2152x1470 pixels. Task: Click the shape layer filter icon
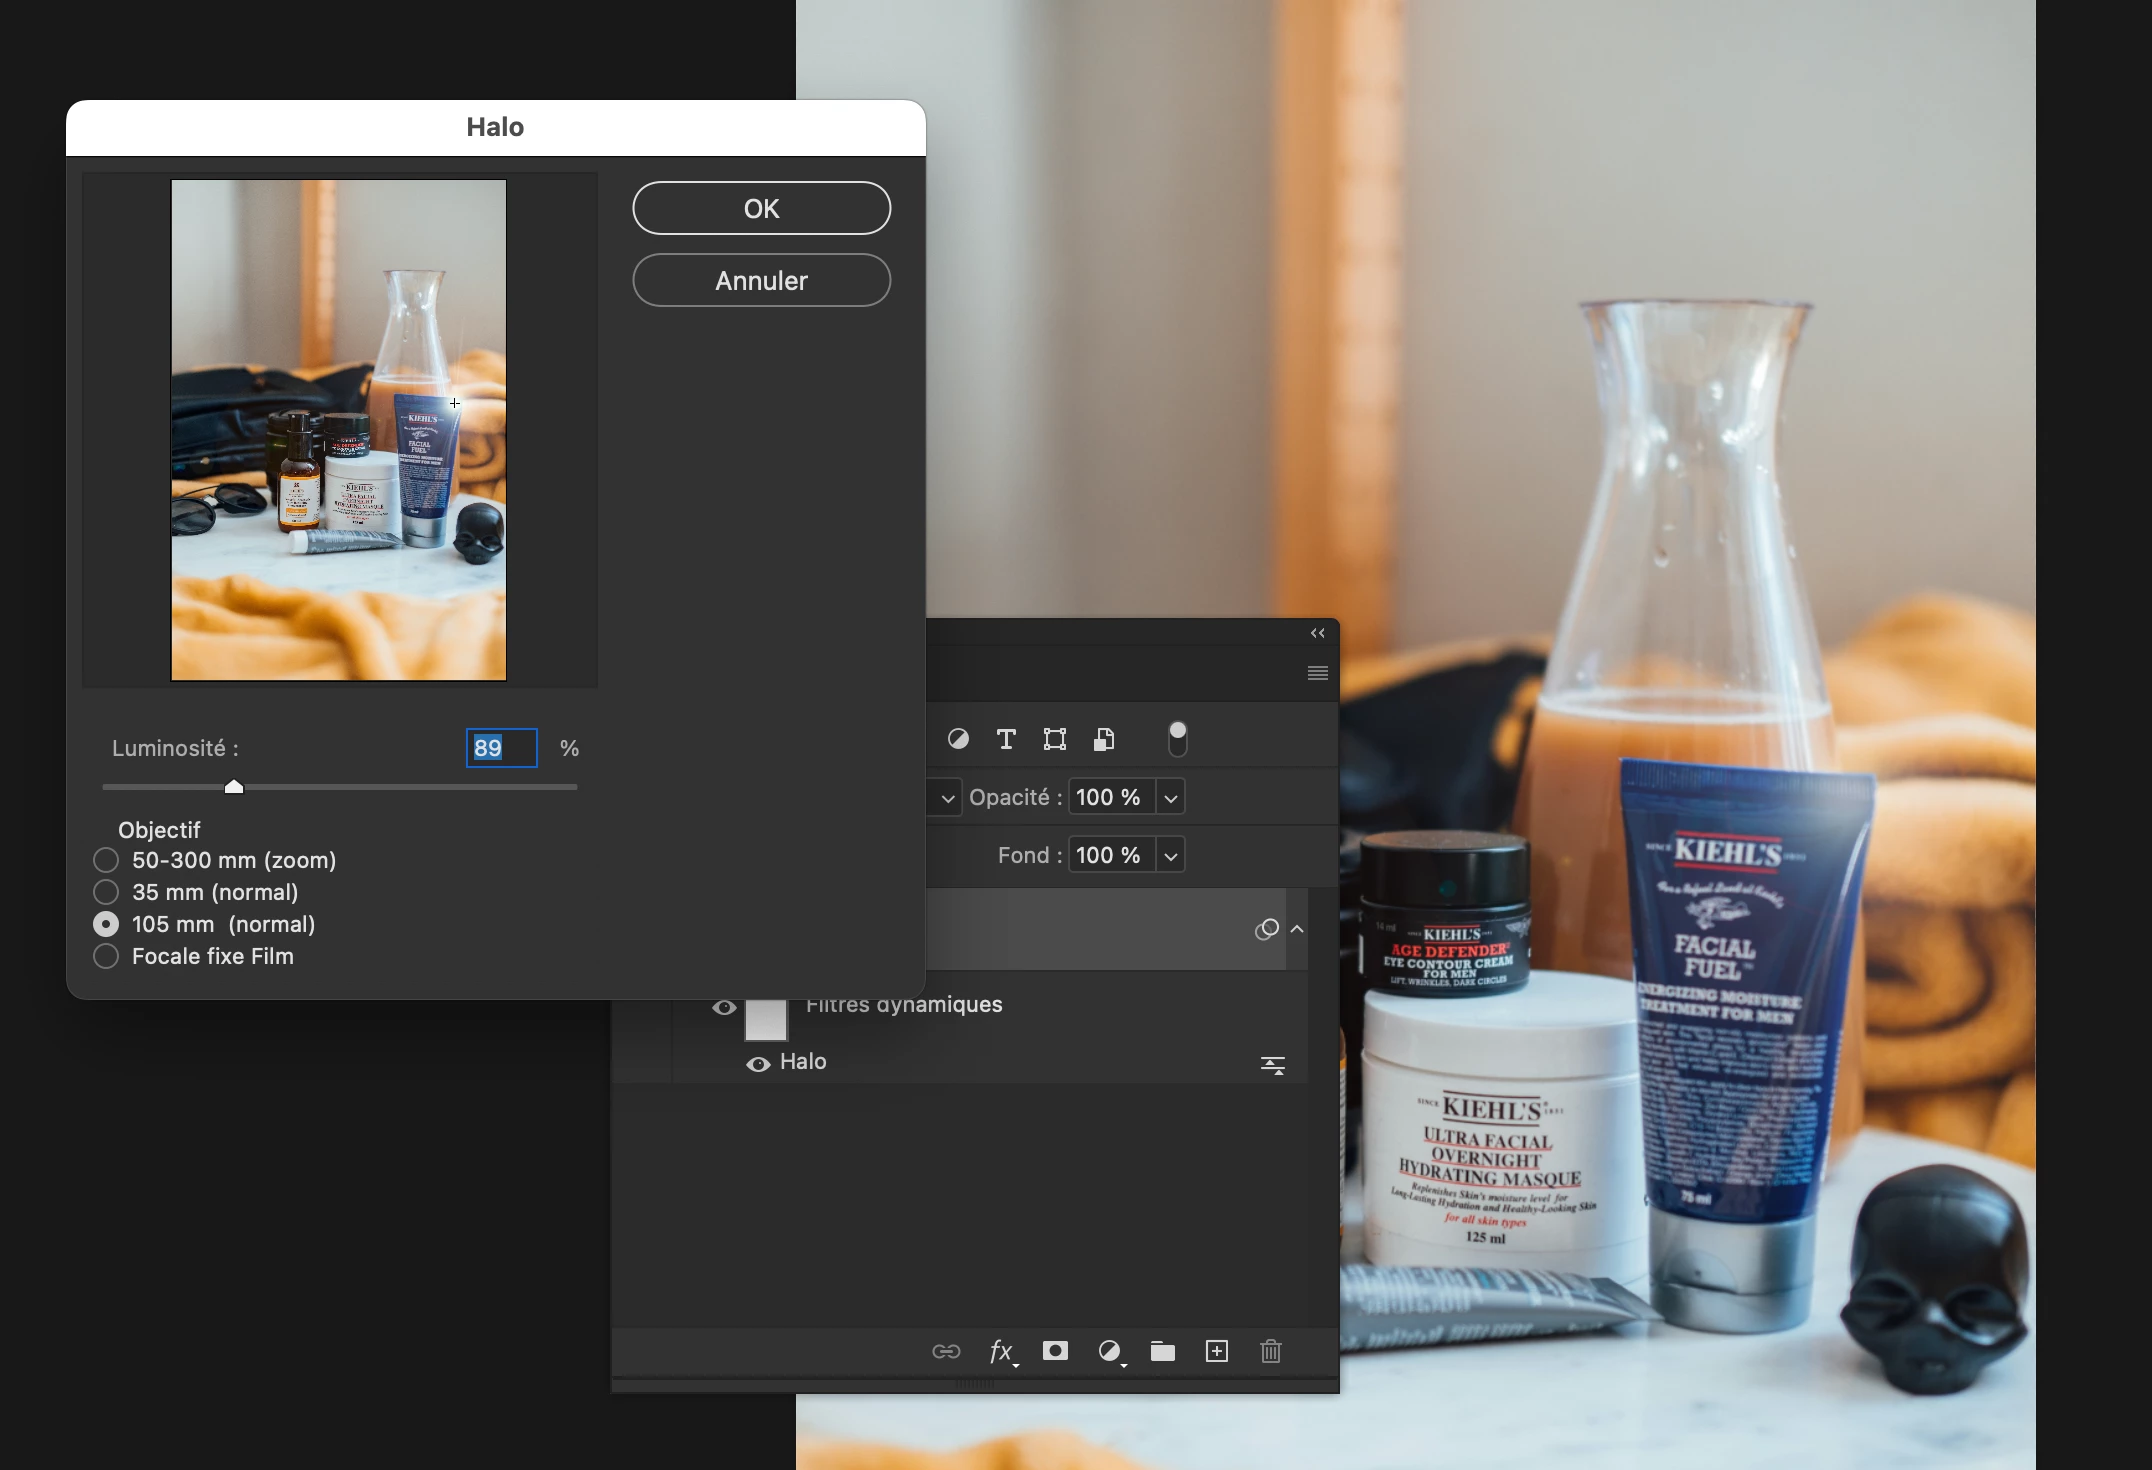click(1055, 739)
